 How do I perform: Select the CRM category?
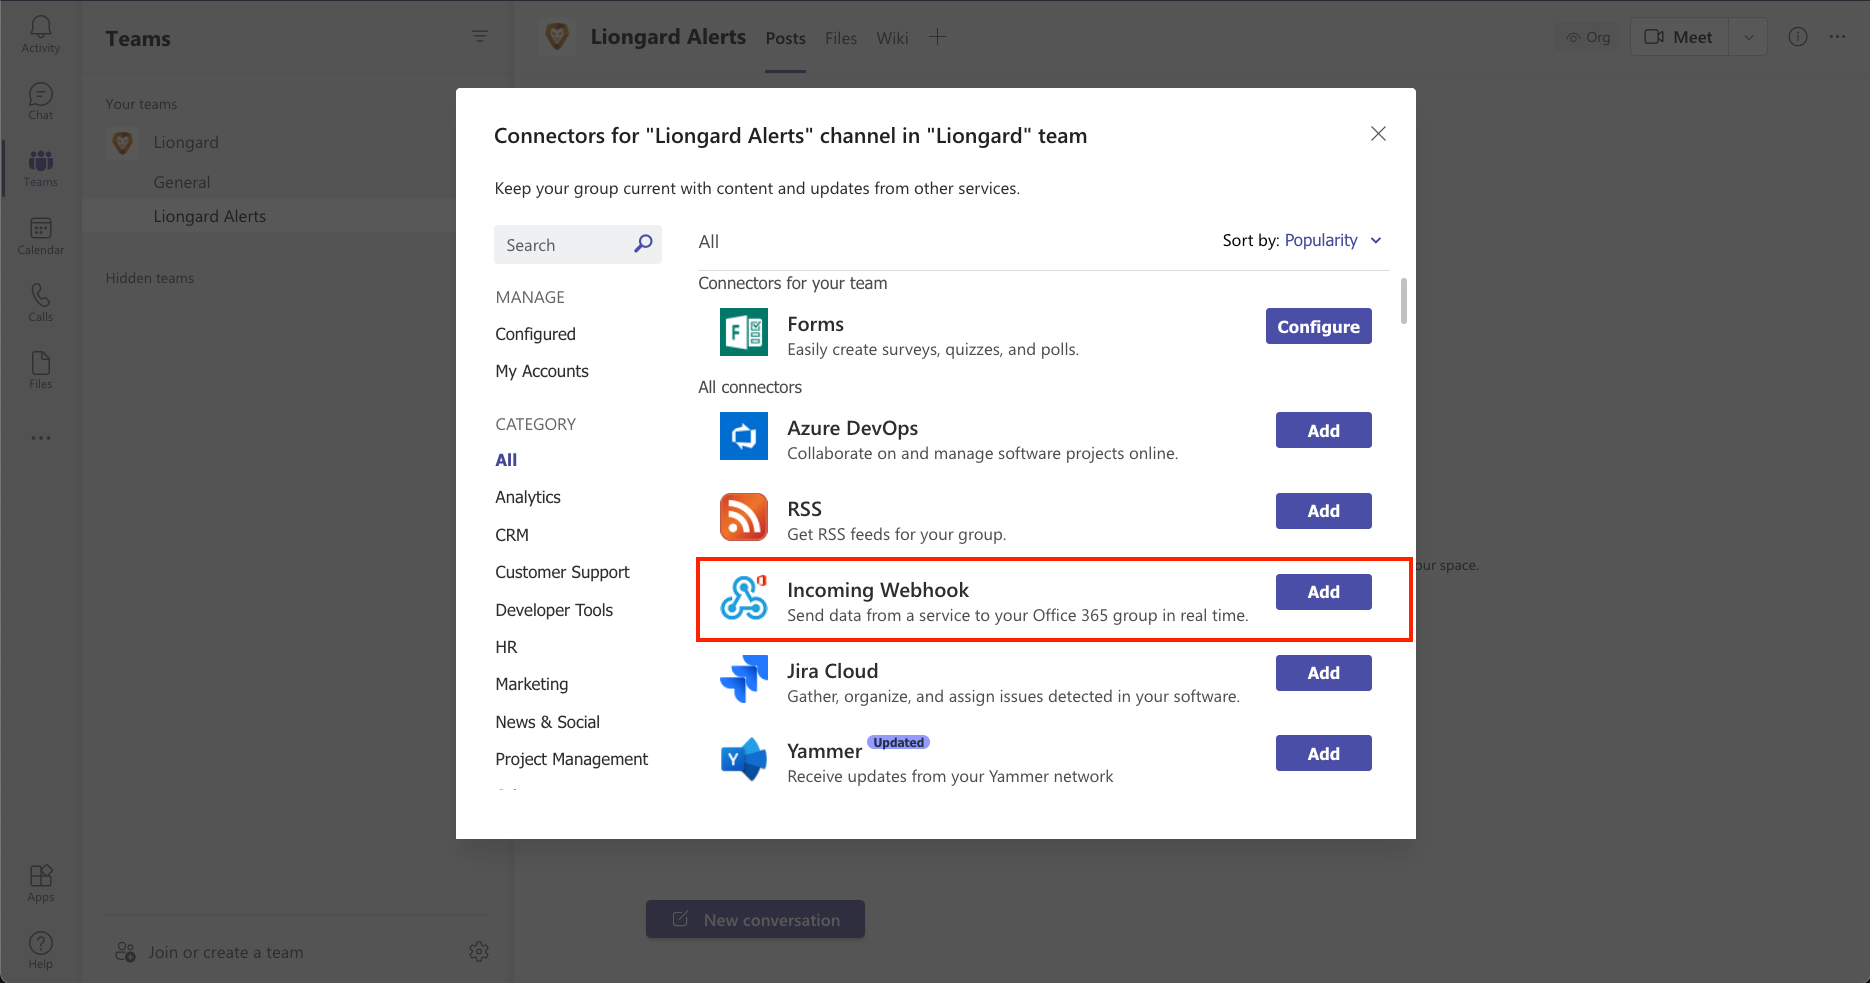pyautogui.click(x=512, y=535)
